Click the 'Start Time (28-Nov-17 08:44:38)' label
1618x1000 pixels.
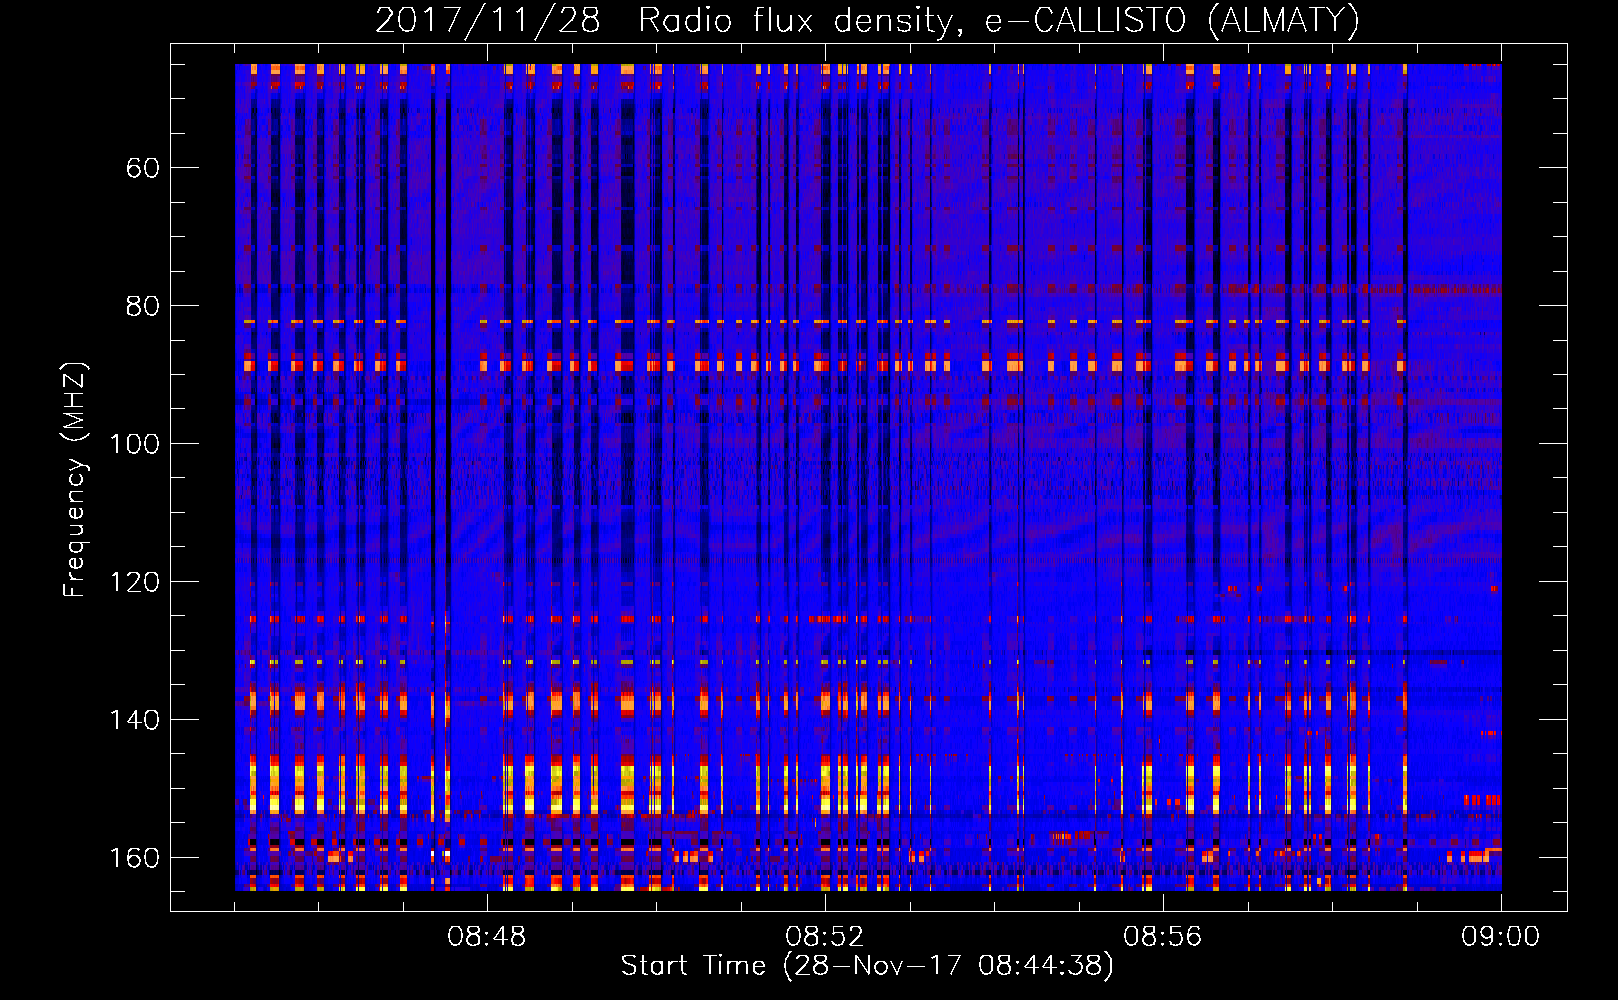pos(867,966)
